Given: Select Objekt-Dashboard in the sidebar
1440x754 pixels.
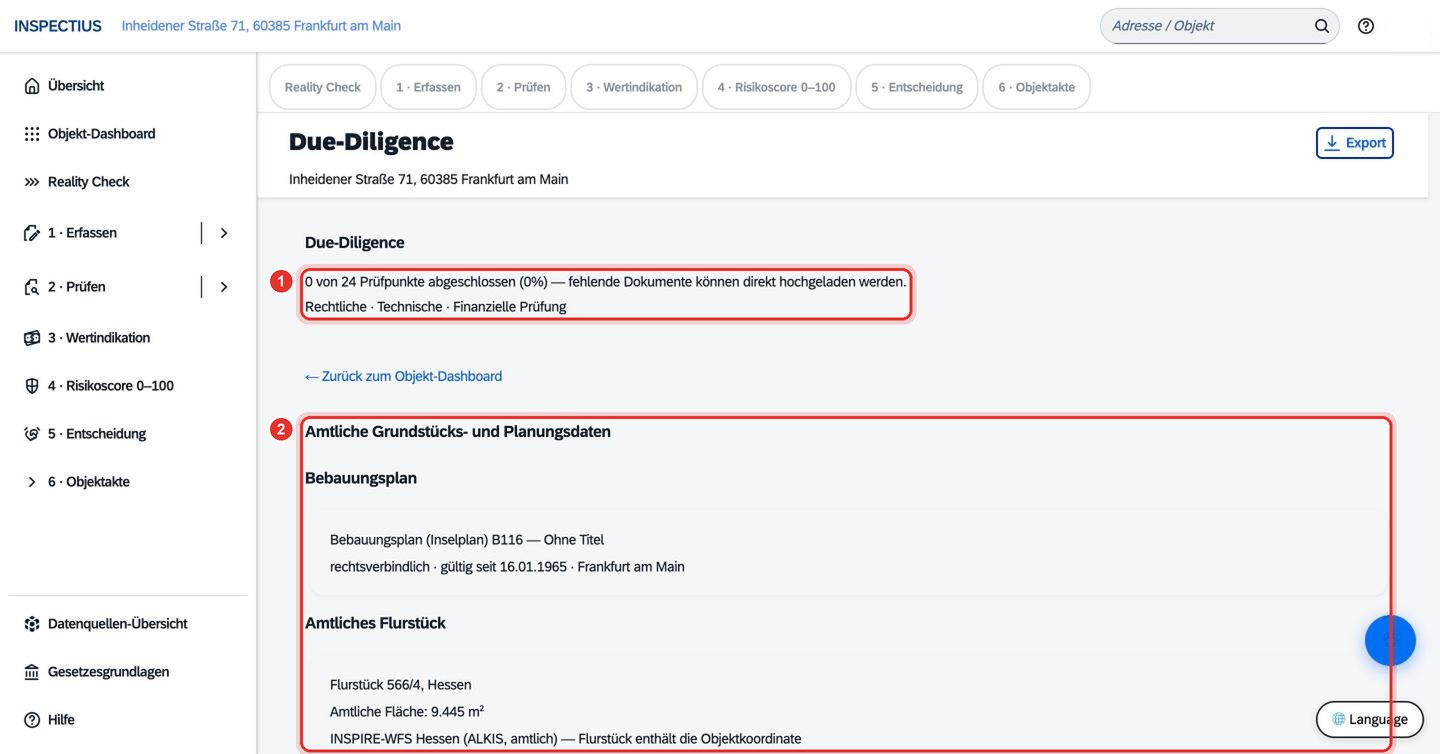Looking at the screenshot, I should point(102,134).
